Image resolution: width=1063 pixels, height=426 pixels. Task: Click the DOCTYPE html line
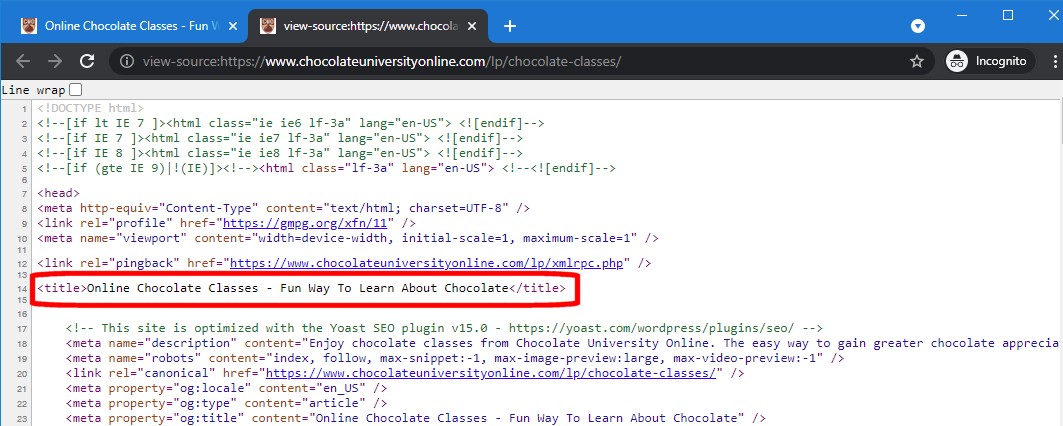pyautogui.click(x=90, y=109)
